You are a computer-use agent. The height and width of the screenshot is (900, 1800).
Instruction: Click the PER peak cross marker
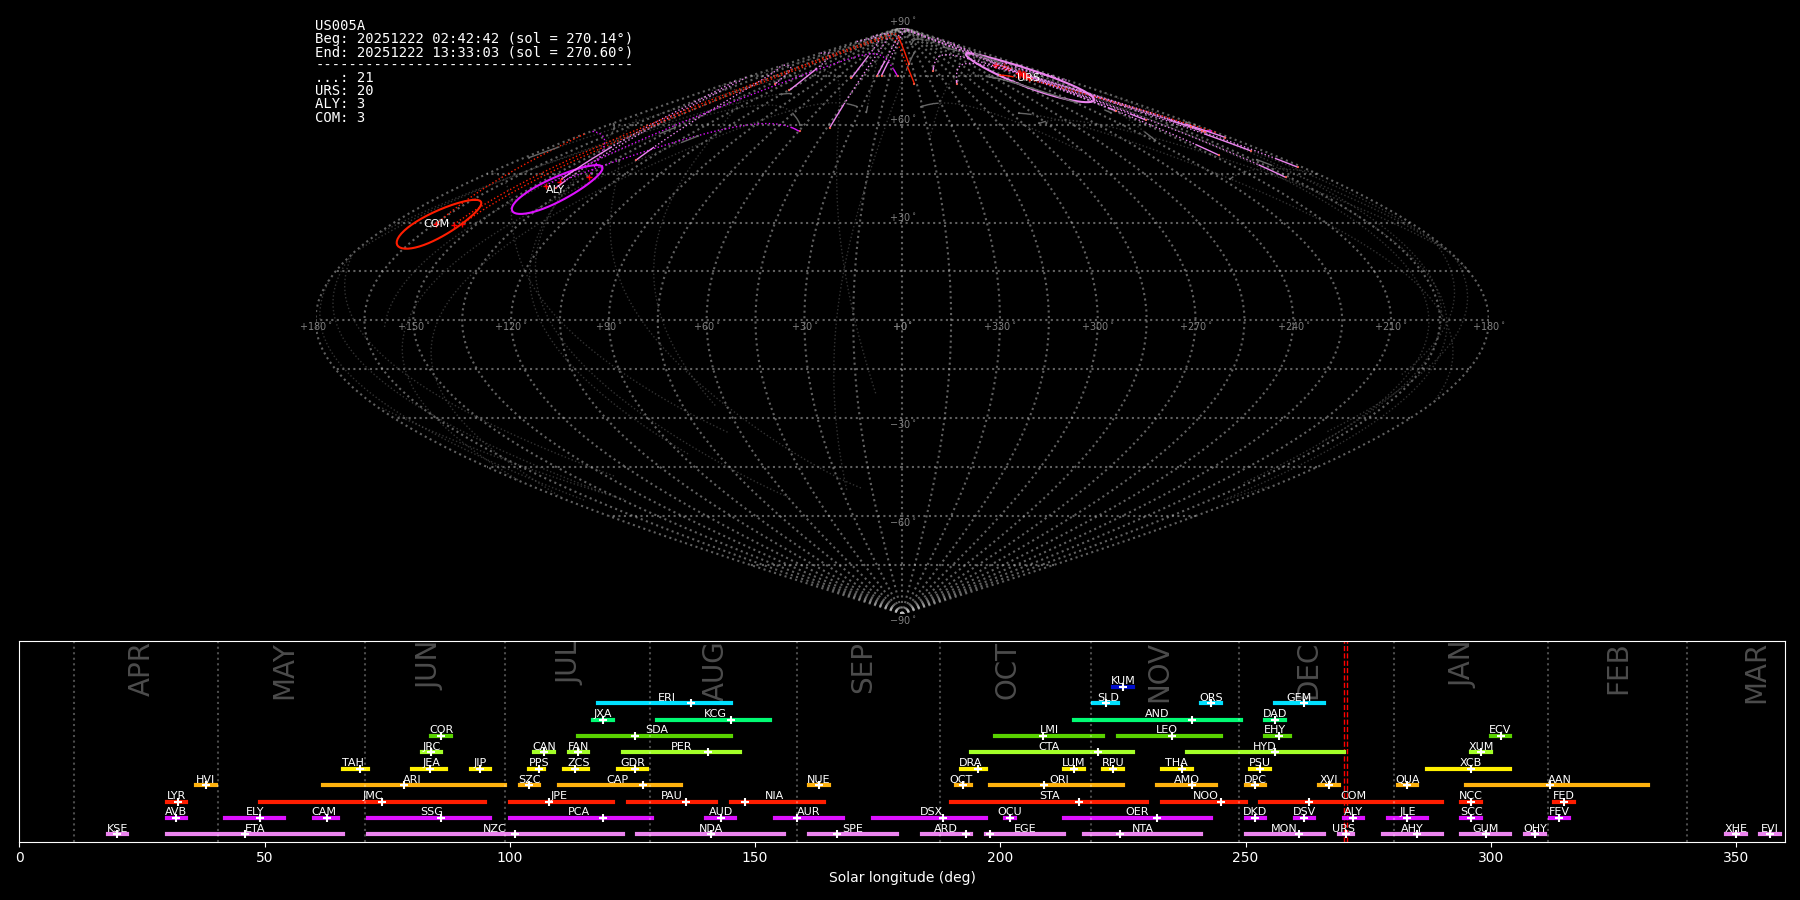pos(708,752)
